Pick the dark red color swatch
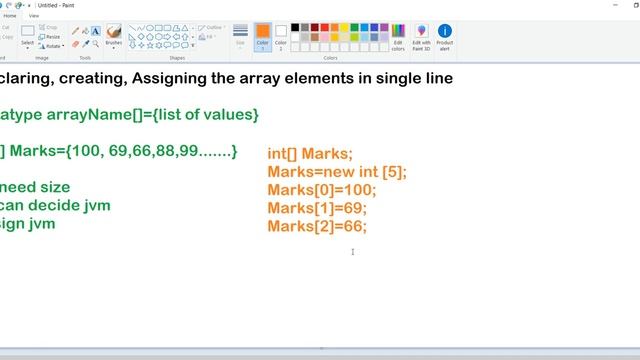This screenshot has height=360, width=640. pos(315,27)
